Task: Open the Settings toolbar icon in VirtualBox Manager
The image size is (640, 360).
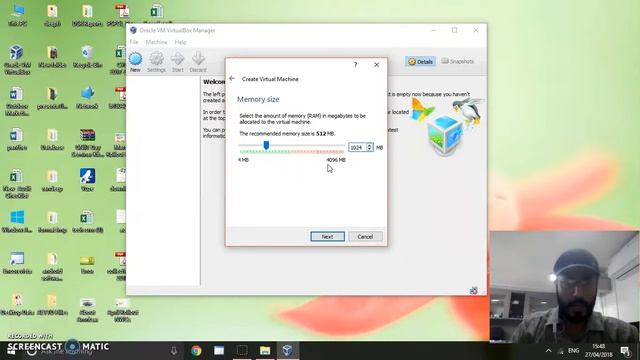Action: pos(156,62)
